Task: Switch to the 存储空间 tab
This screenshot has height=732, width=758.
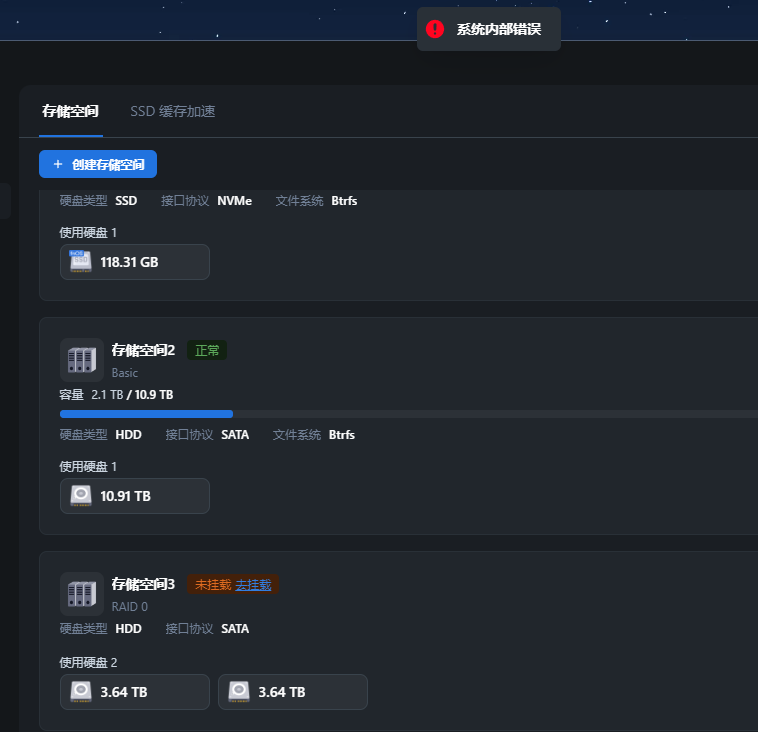Action: click(x=71, y=111)
